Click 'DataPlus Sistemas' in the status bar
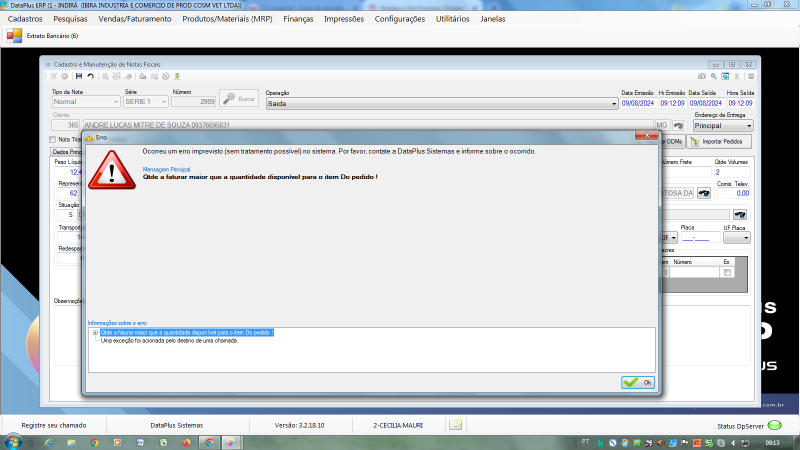The width and height of the screenshot is (800, 450). tap(177, 425)
